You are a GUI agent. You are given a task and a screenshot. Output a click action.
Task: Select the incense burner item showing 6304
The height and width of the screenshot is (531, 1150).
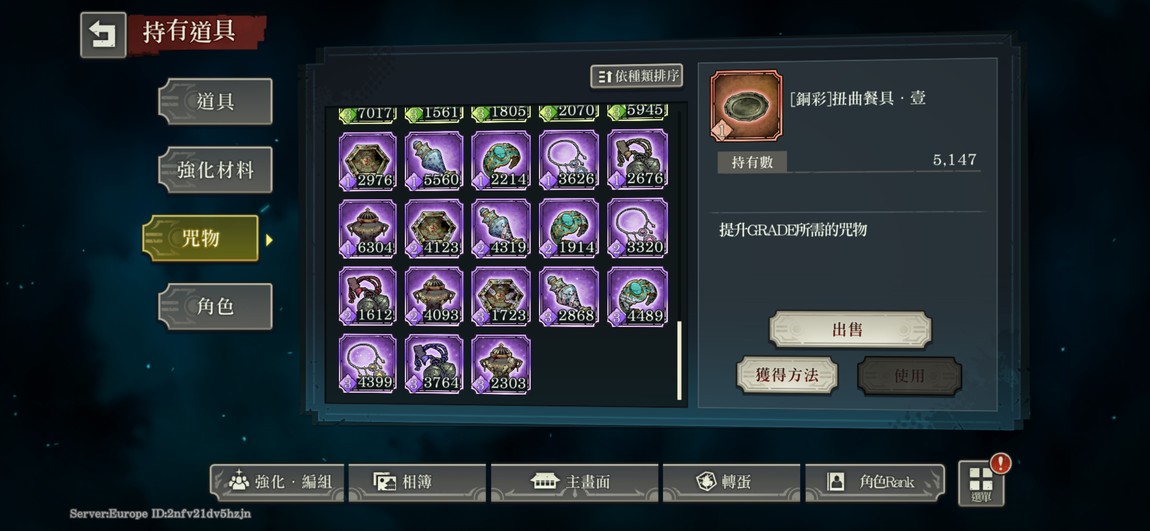pyautogui.click(x=367, y=228)
